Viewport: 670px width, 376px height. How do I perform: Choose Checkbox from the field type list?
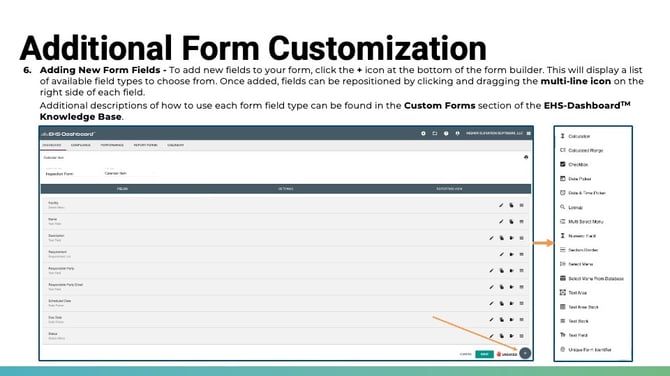(x=574, y=164)
